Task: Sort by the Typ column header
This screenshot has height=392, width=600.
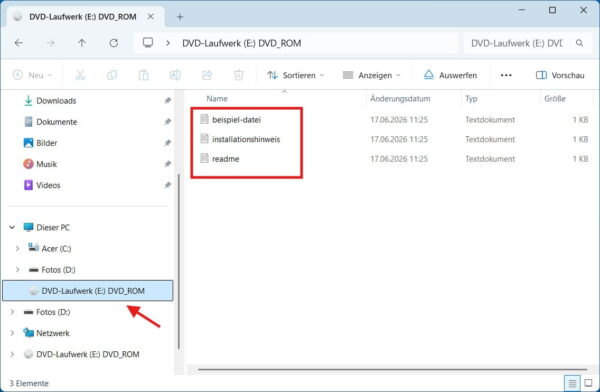Action: point(471,98)
